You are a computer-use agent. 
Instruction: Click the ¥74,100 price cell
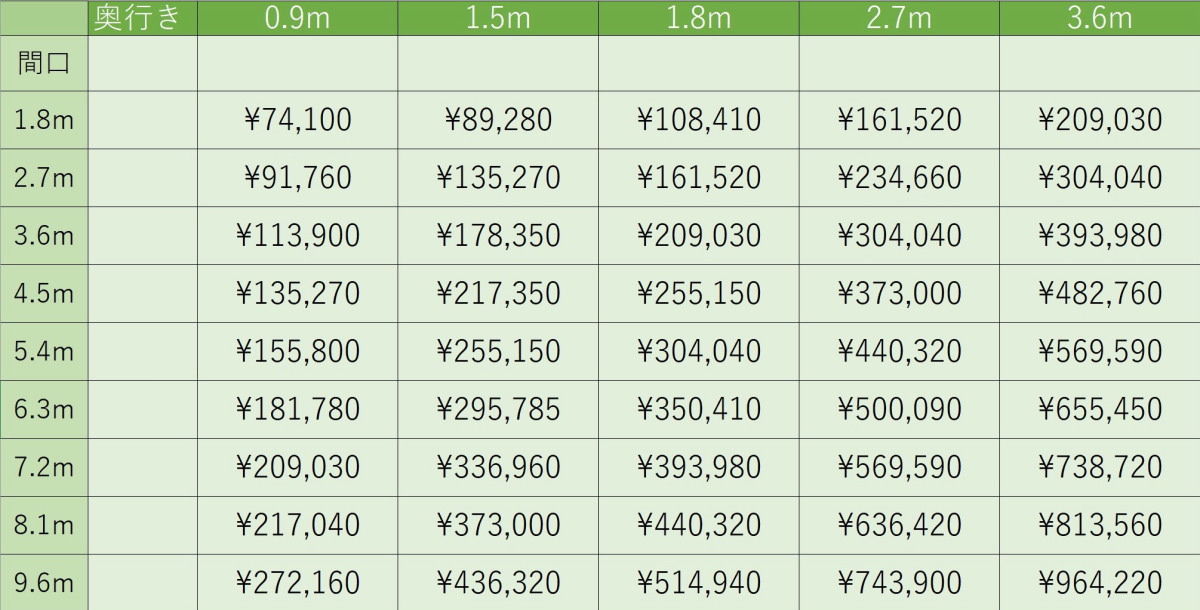tap(298, 120)
